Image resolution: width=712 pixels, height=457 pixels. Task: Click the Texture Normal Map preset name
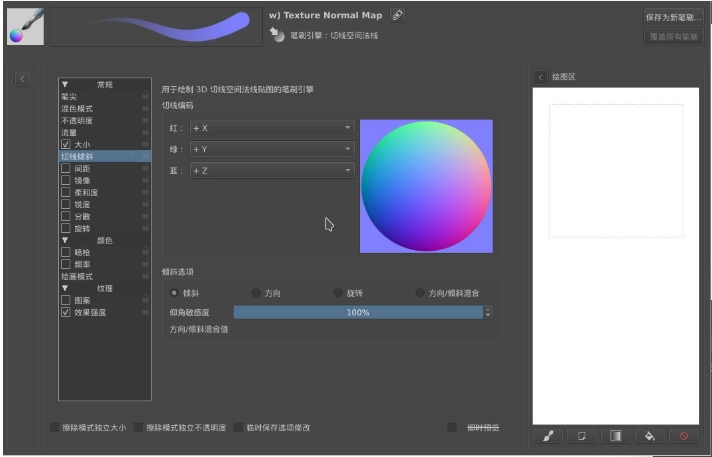(325, 15)
